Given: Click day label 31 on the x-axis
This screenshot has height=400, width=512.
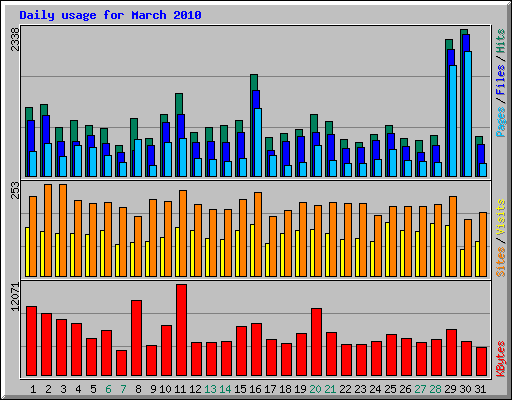Looking at the screenshot, I should coord(480,389).
